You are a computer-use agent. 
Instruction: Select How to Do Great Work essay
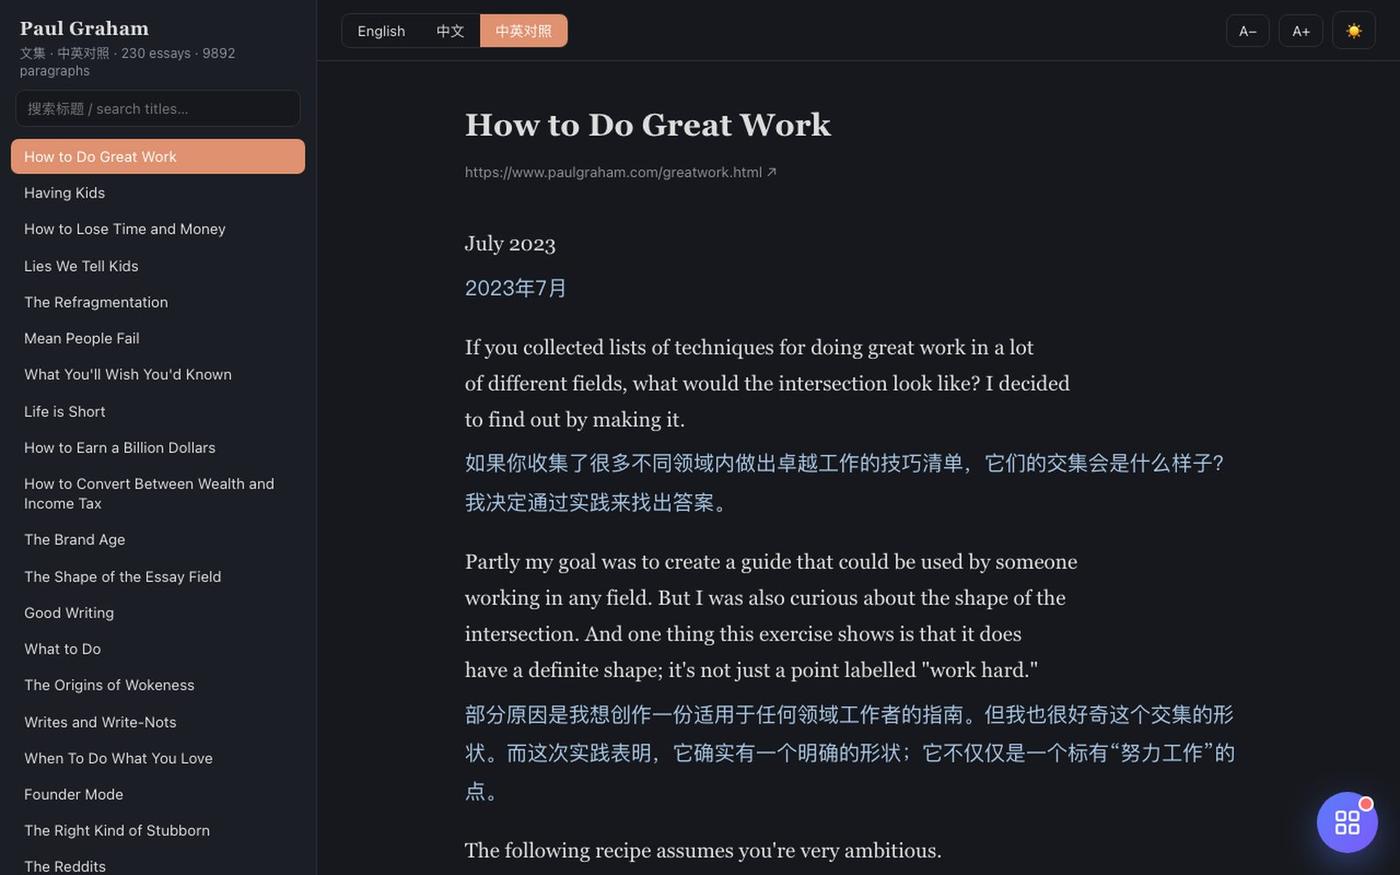click(158, 157)
